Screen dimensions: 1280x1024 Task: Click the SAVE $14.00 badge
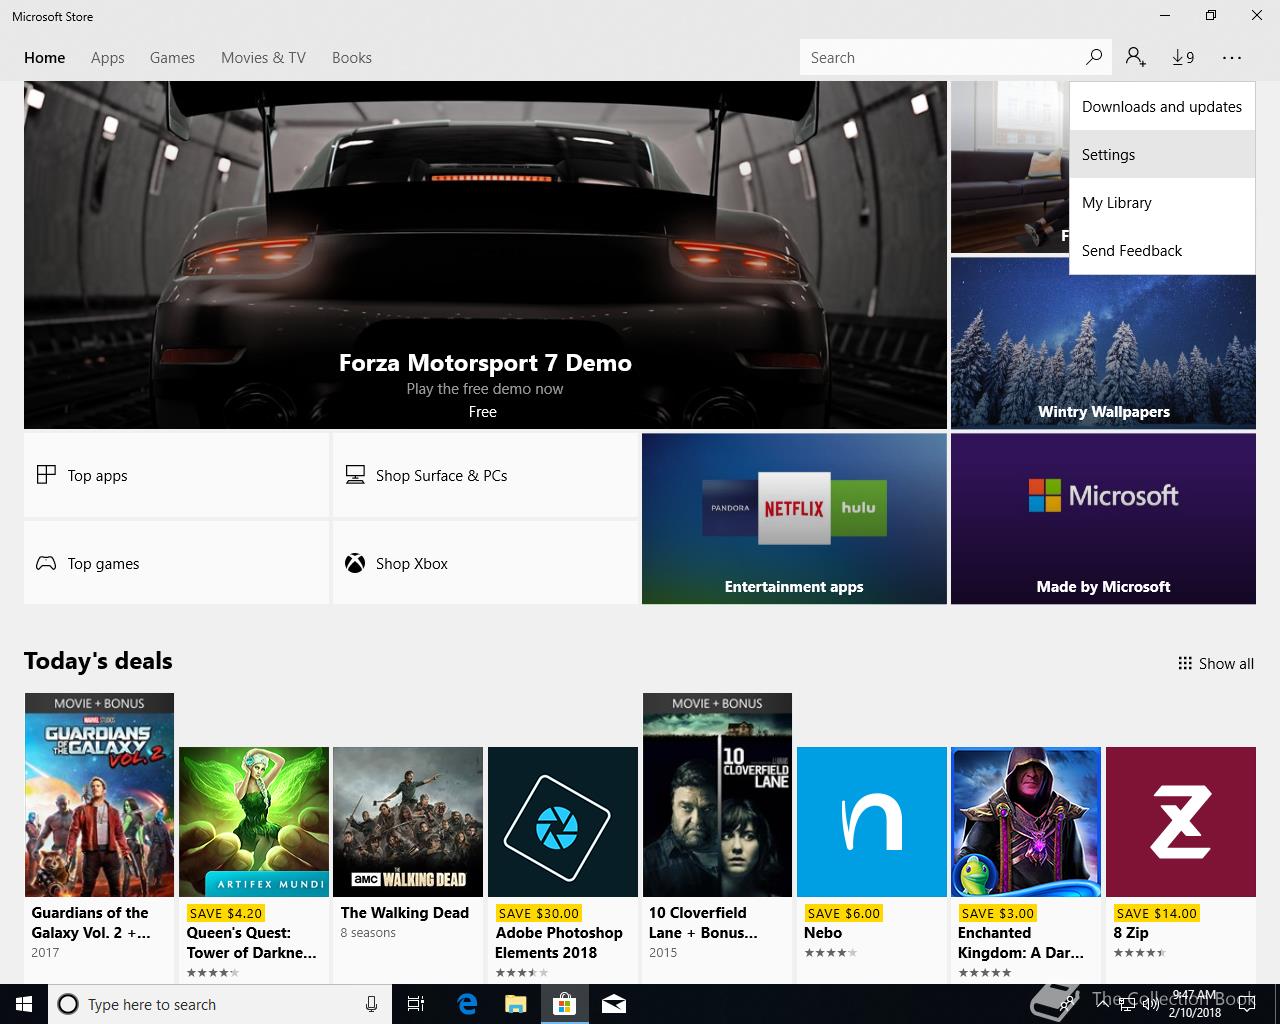1156,913
